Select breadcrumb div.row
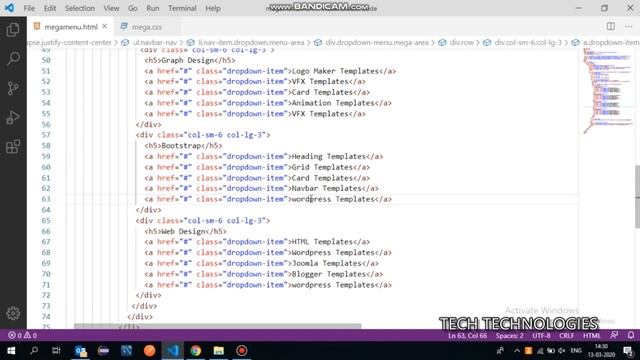640x360 pixels. (462, 42)
